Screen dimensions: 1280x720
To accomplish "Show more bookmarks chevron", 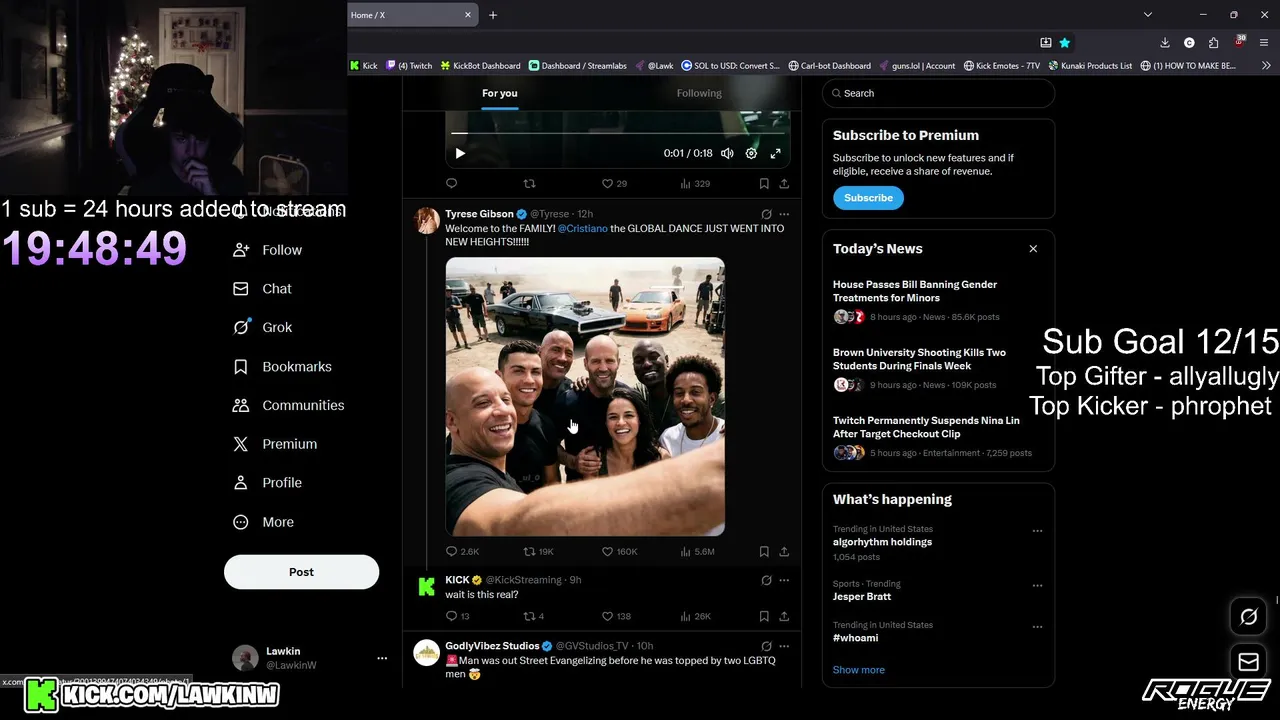I will click(1266, 65).
